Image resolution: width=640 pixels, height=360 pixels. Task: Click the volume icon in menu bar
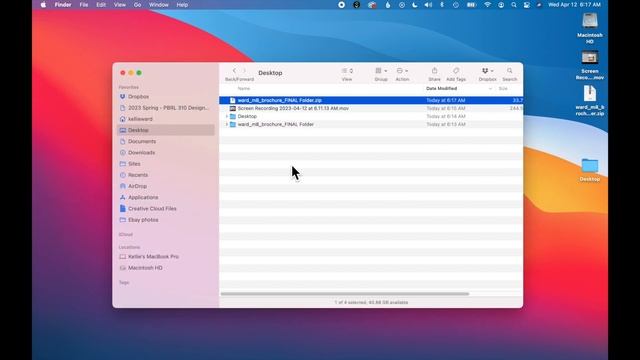pyautogui.click(x=428, y=5)
